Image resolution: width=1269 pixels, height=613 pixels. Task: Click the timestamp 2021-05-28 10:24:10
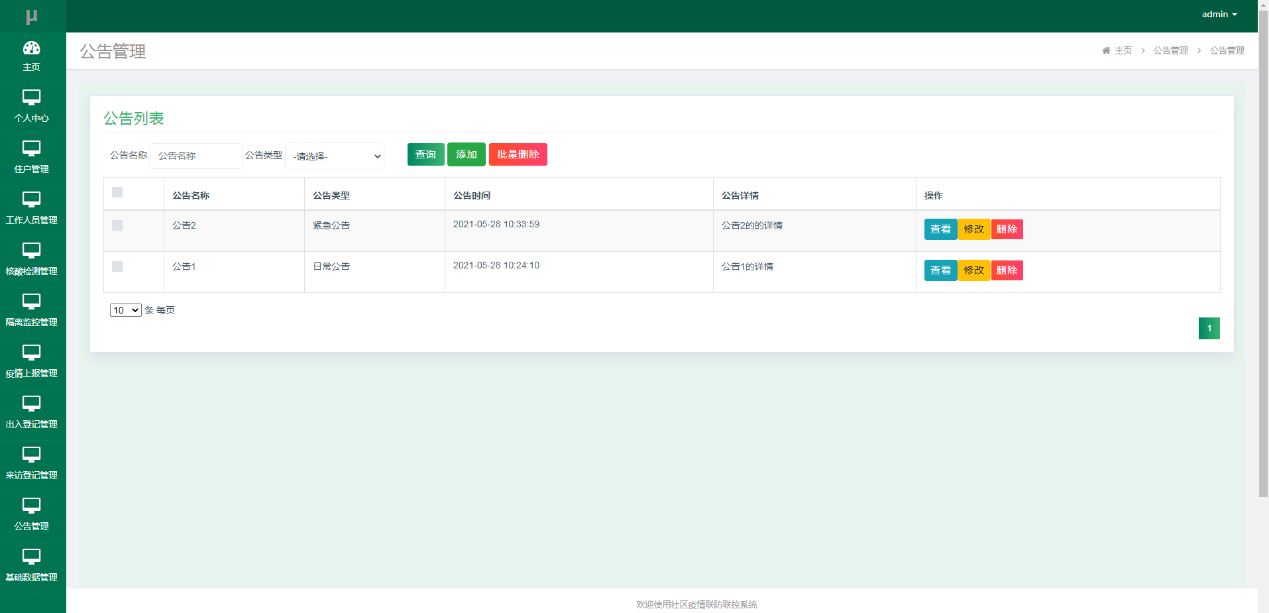pos(496,265)
